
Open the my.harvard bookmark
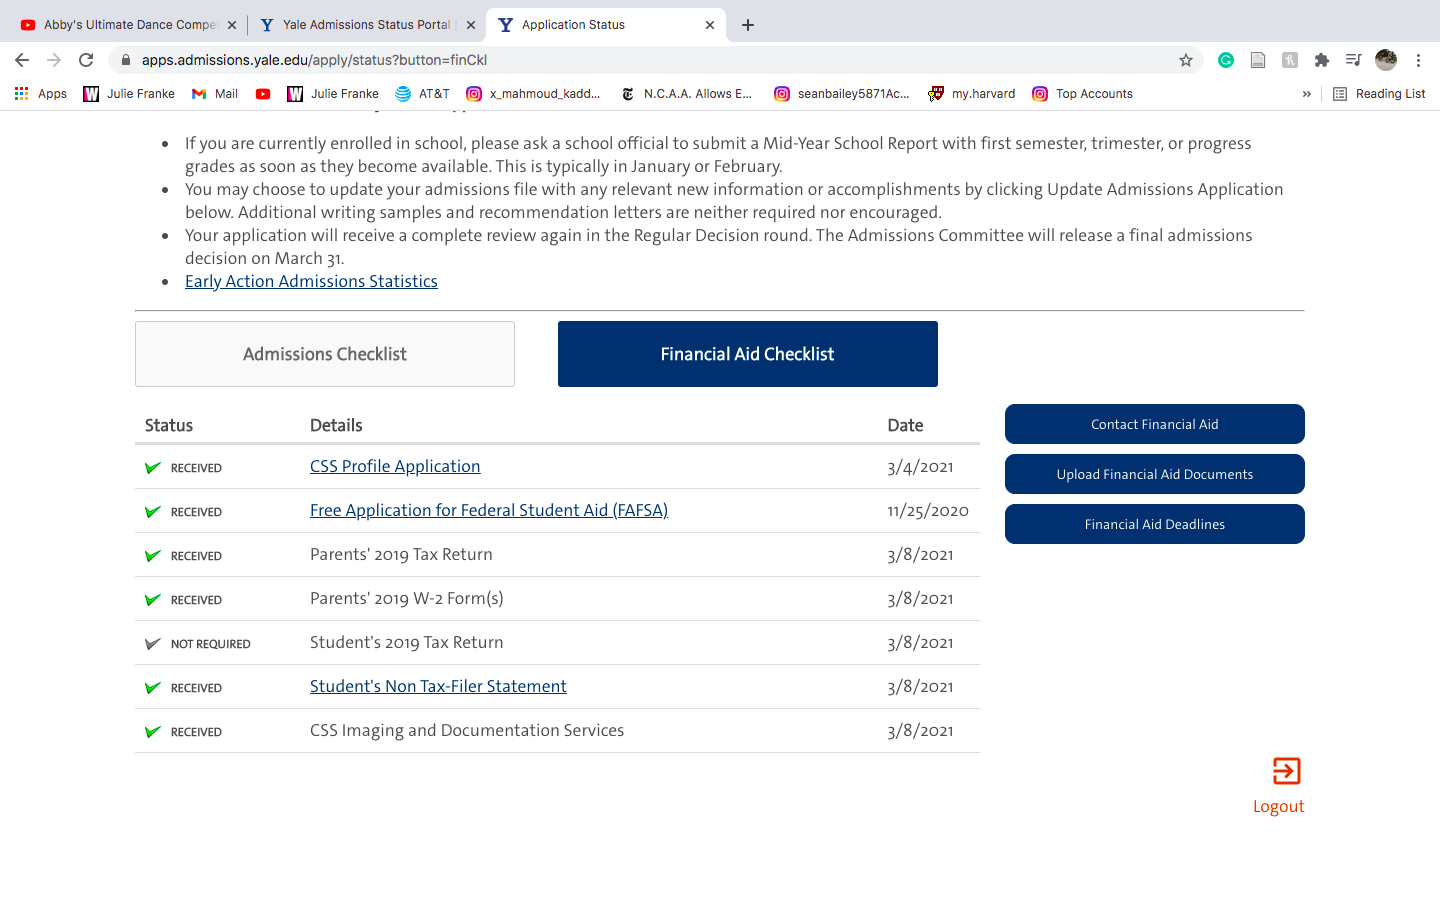click(972, 94)
